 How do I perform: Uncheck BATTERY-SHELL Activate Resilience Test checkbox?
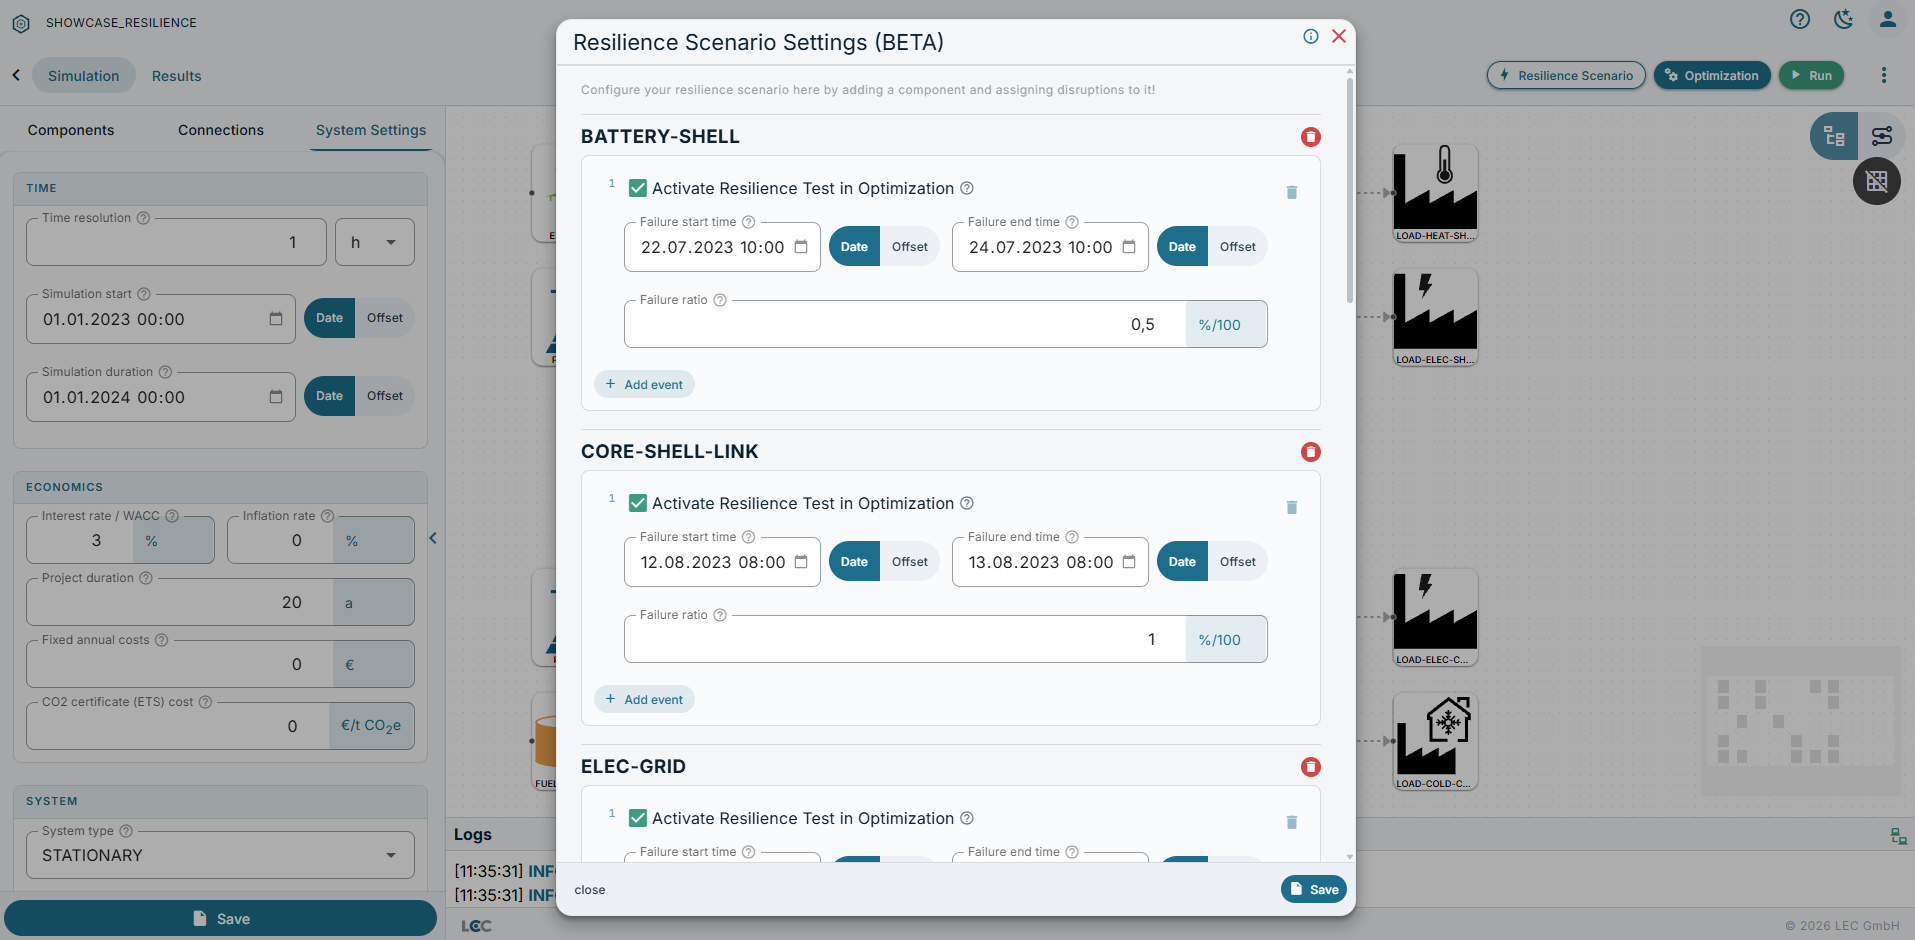[x=637, y=188]
